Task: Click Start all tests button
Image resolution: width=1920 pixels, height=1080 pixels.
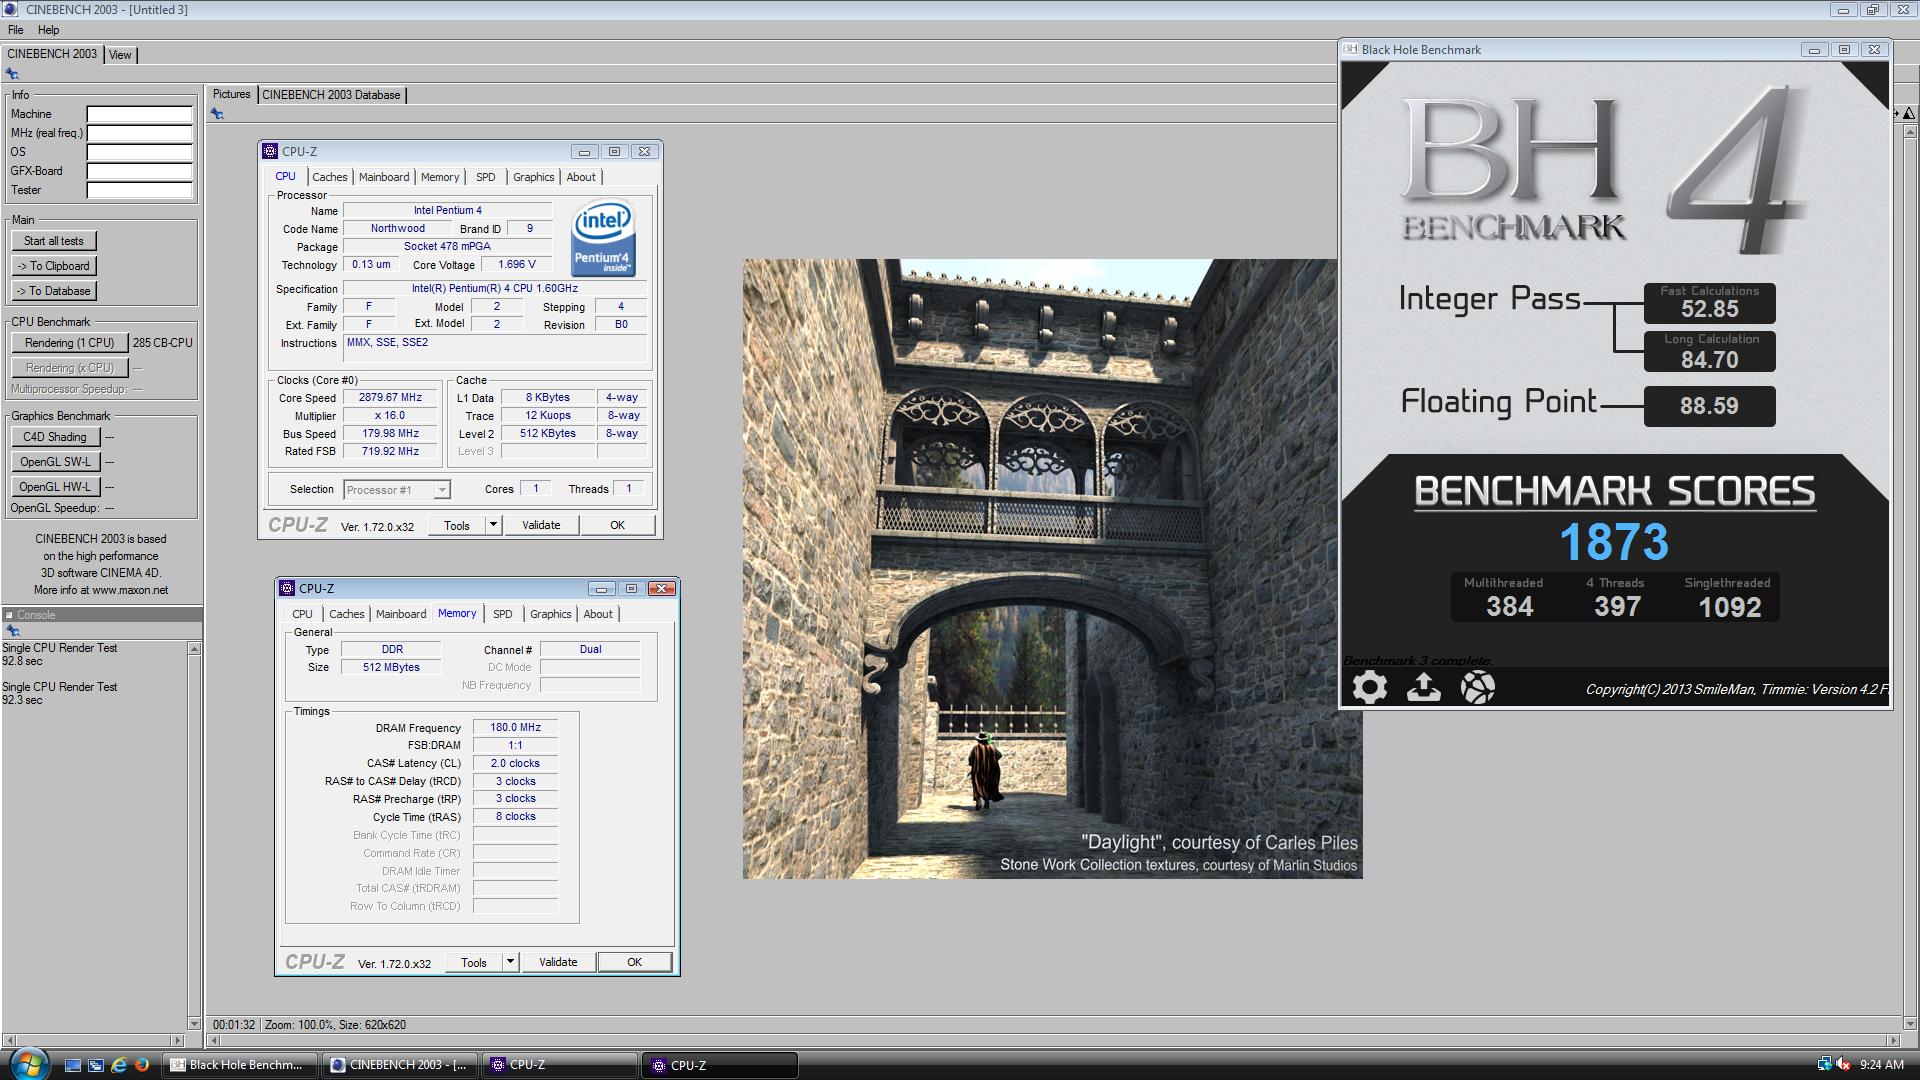Action: click(x=54, y=241)
